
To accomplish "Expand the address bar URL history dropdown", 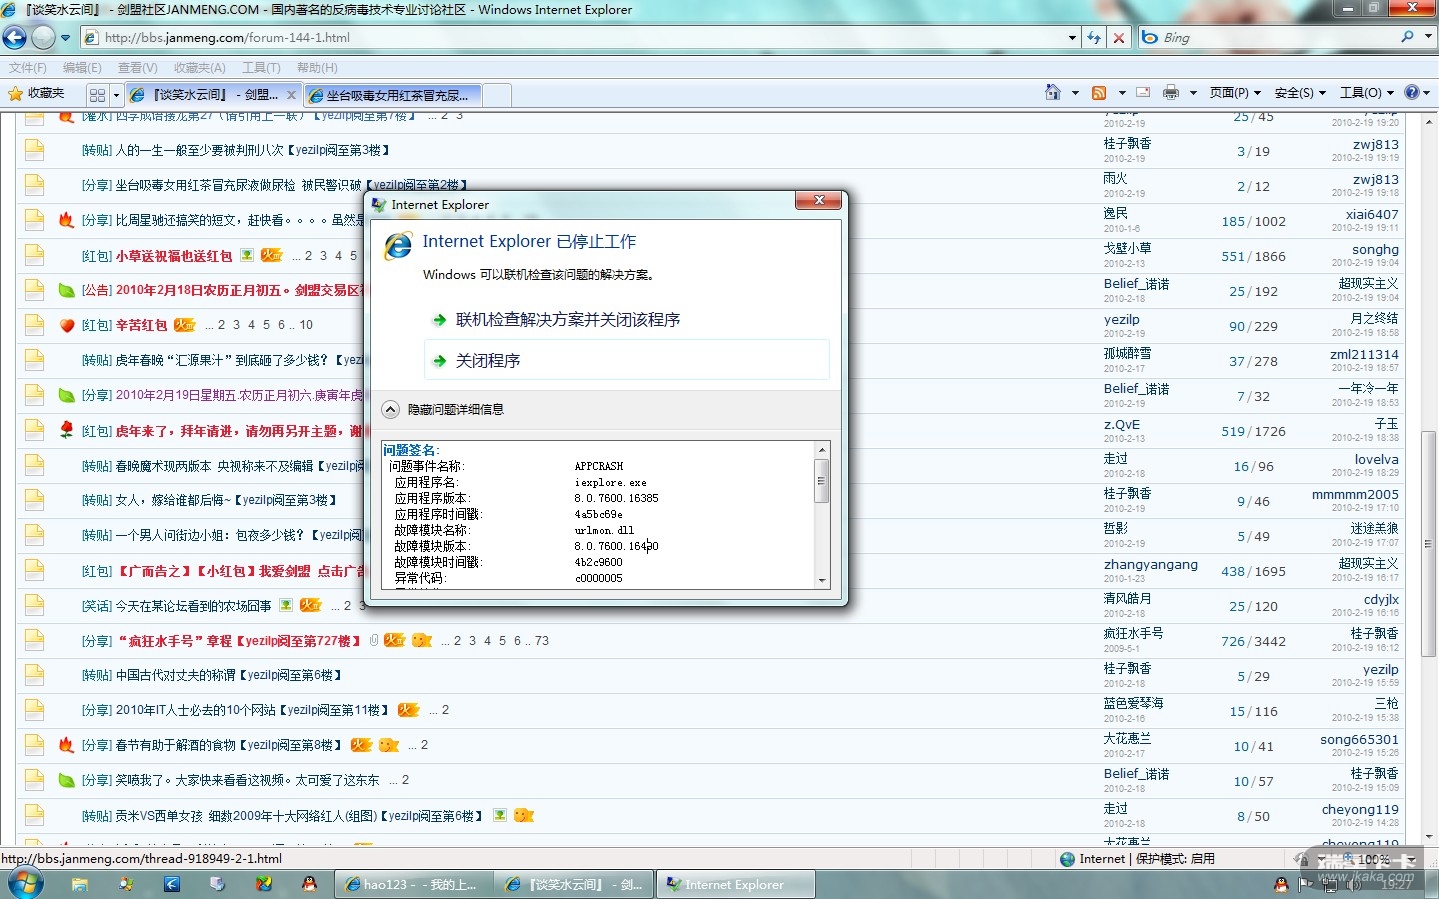I will (1073, 38).
